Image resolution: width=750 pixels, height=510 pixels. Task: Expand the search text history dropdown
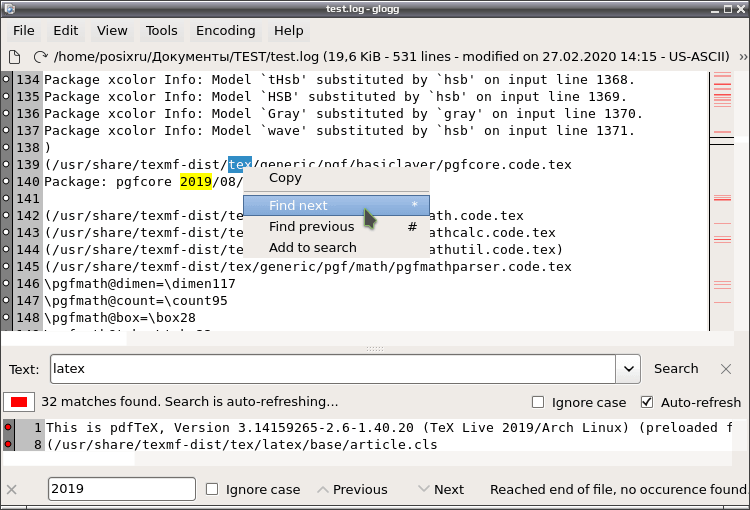click(629, 369)
